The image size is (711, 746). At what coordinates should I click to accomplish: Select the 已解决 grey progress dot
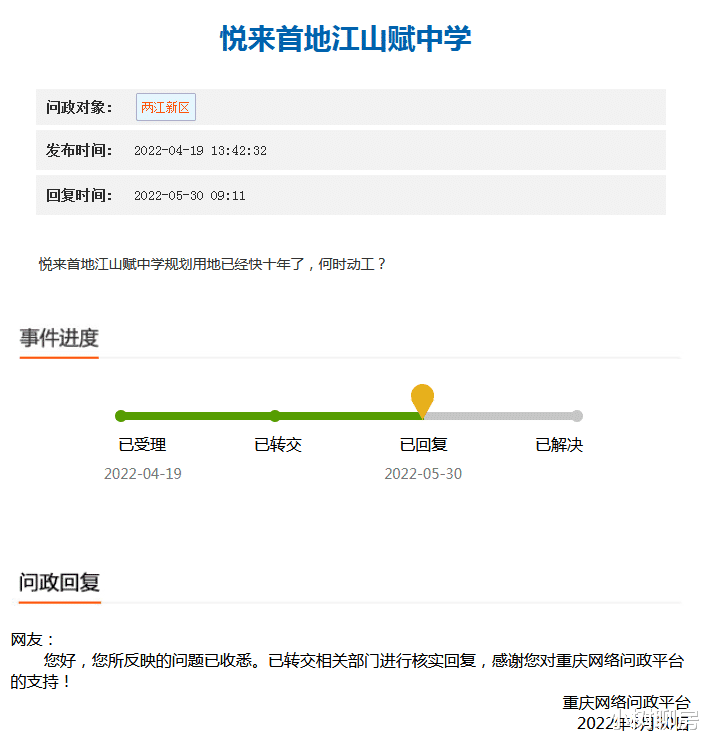click(577, 416)
